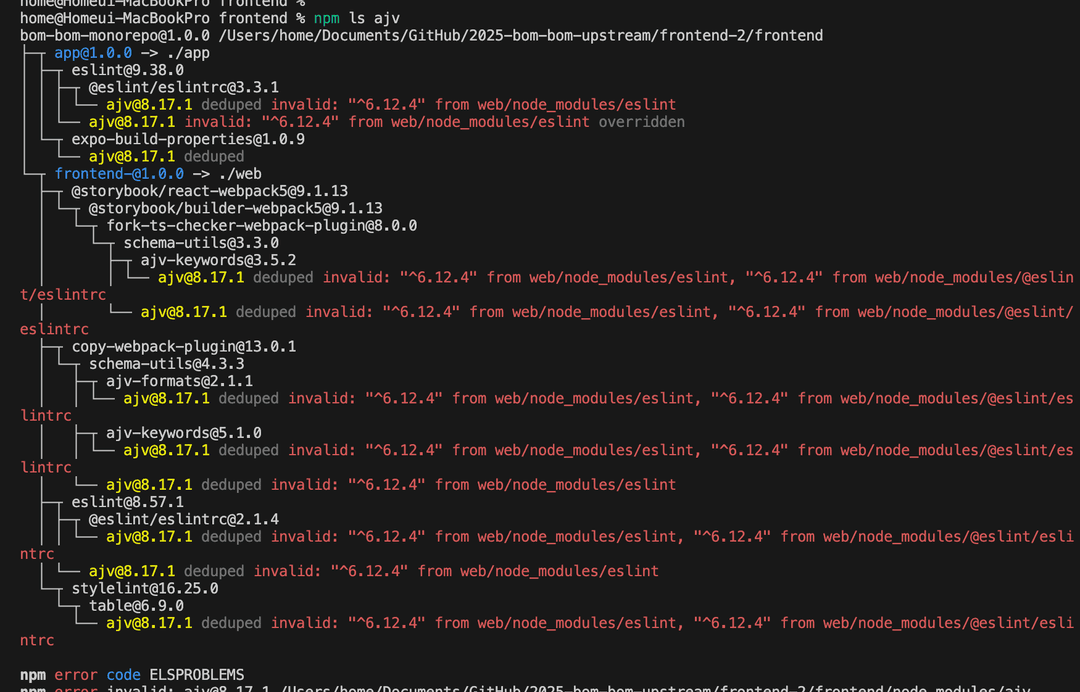Click the 'eslint@8.57.1' tree row
1080x692 pixels.
click(127, 502)
